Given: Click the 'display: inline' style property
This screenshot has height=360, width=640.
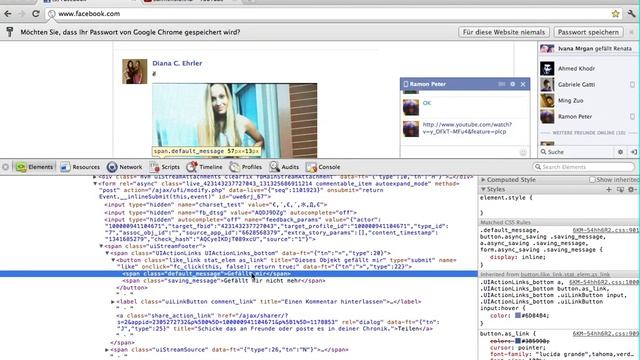Looking at the screenshot, I should click(518, 257).
